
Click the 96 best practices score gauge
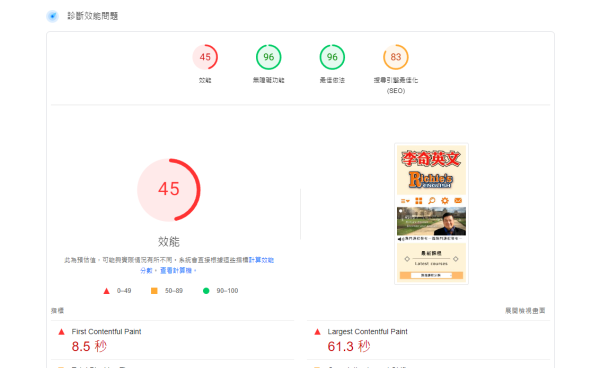[x=332, y=57]
